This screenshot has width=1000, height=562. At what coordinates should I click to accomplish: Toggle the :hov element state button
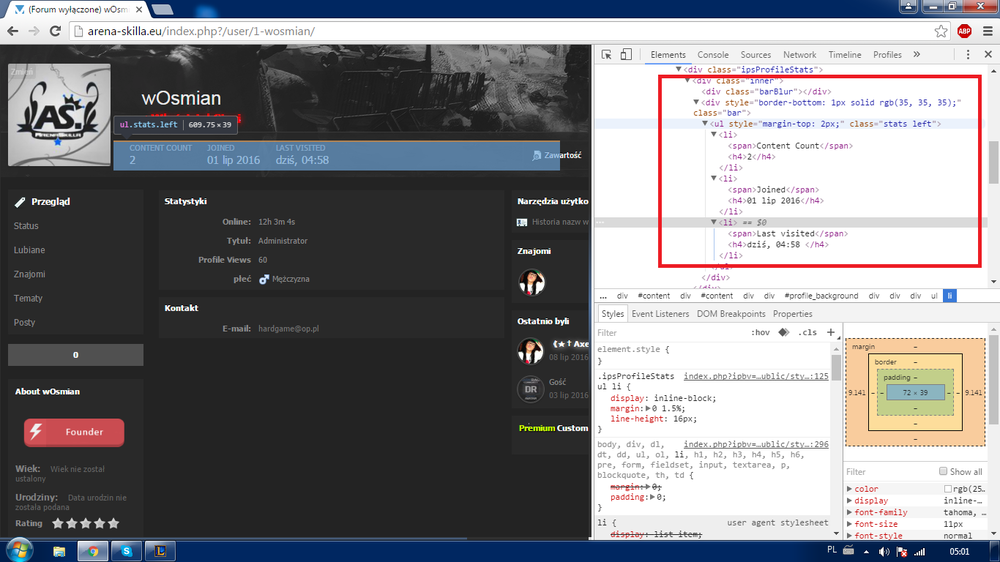tap(760, 332)
